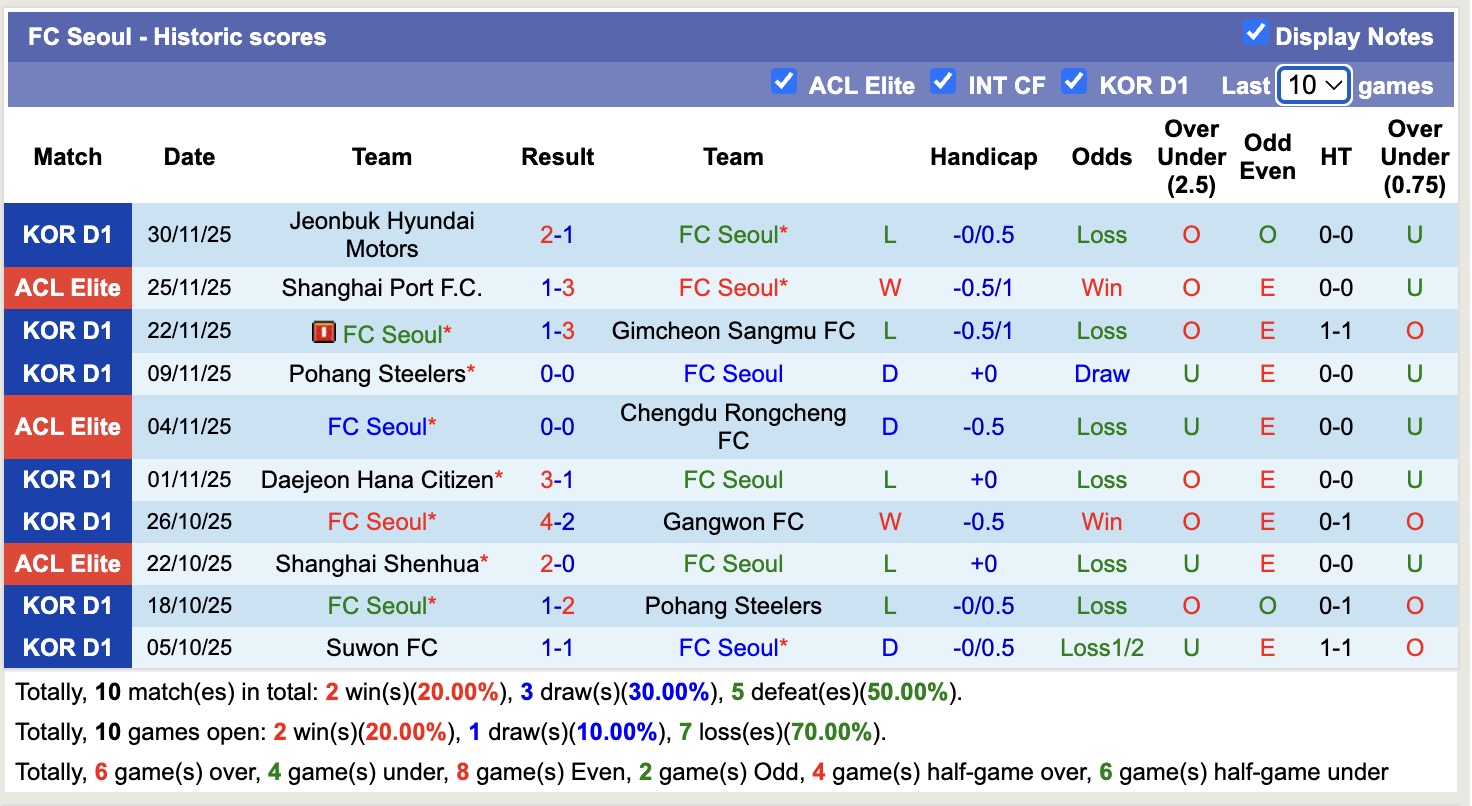Image resolution: width=1472 pixels, height=806 pixels.
Task: Click the ACL Elite badge next to 25/11/25
Action: 67,288
